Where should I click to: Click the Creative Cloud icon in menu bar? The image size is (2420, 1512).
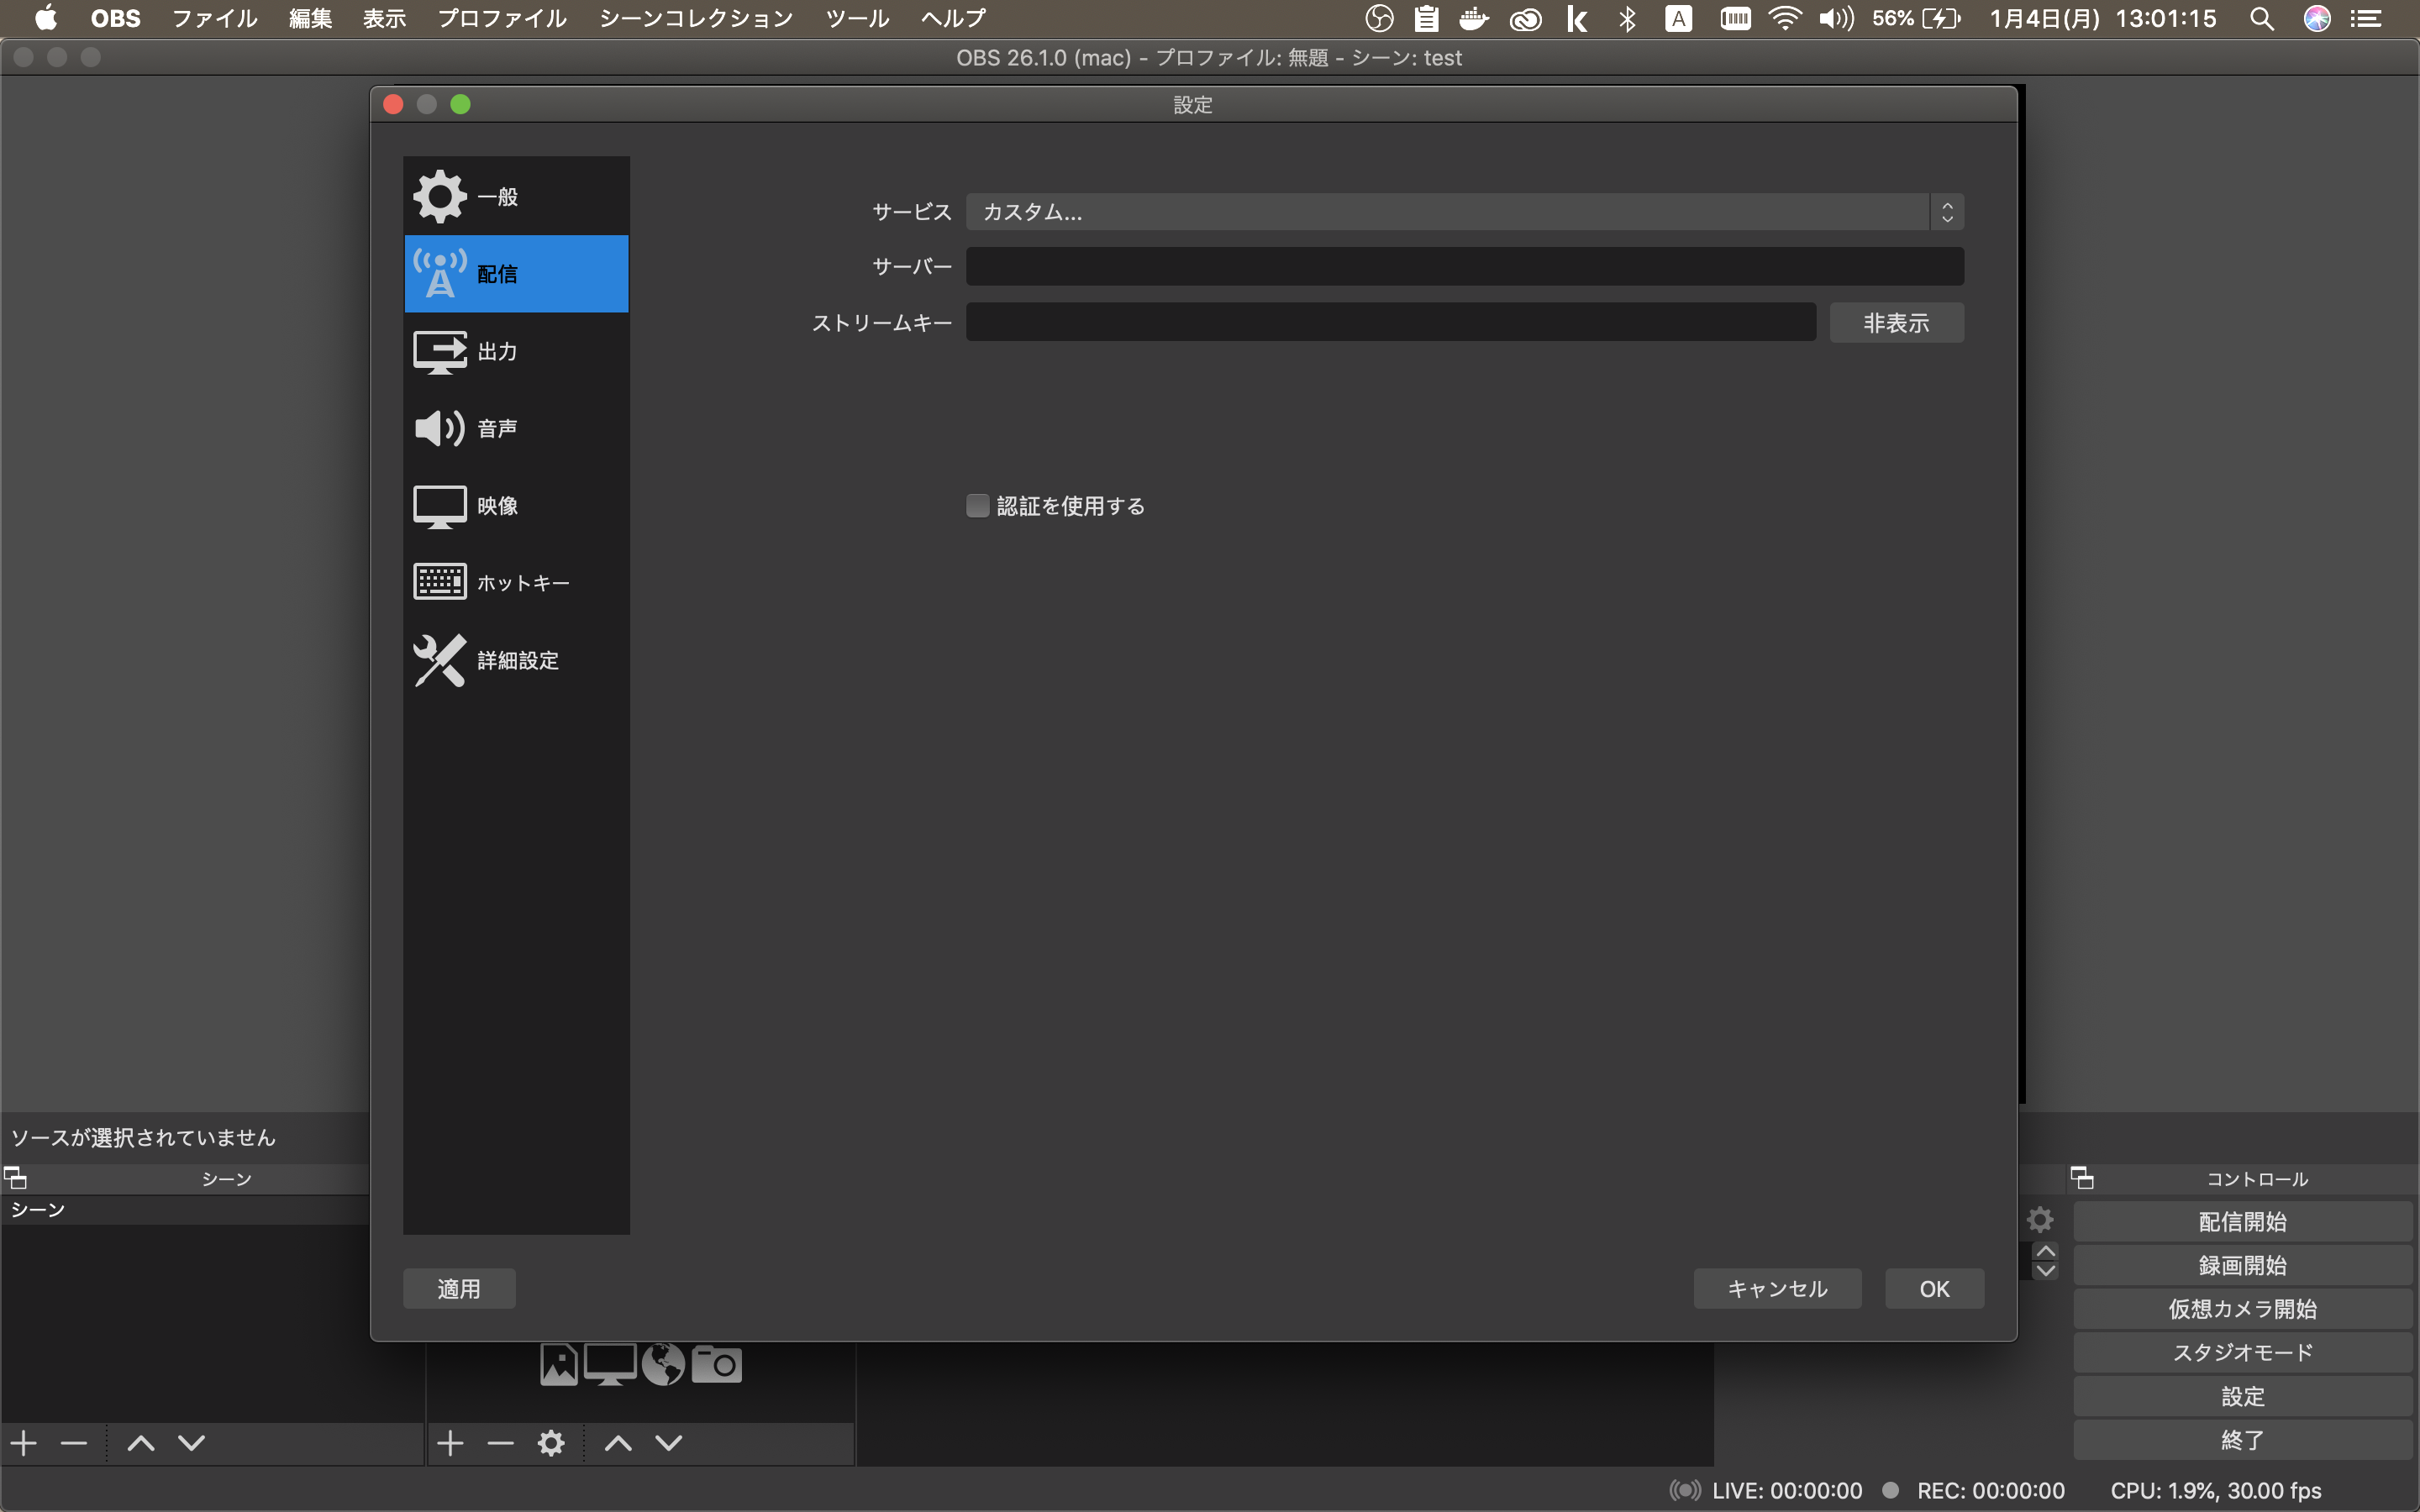(1525, 19)
